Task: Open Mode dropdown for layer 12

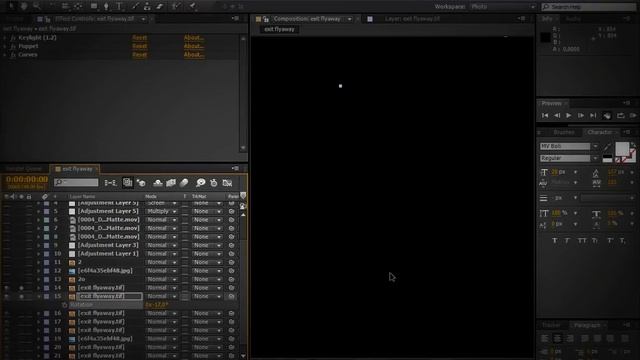Action: coord(161,271)
